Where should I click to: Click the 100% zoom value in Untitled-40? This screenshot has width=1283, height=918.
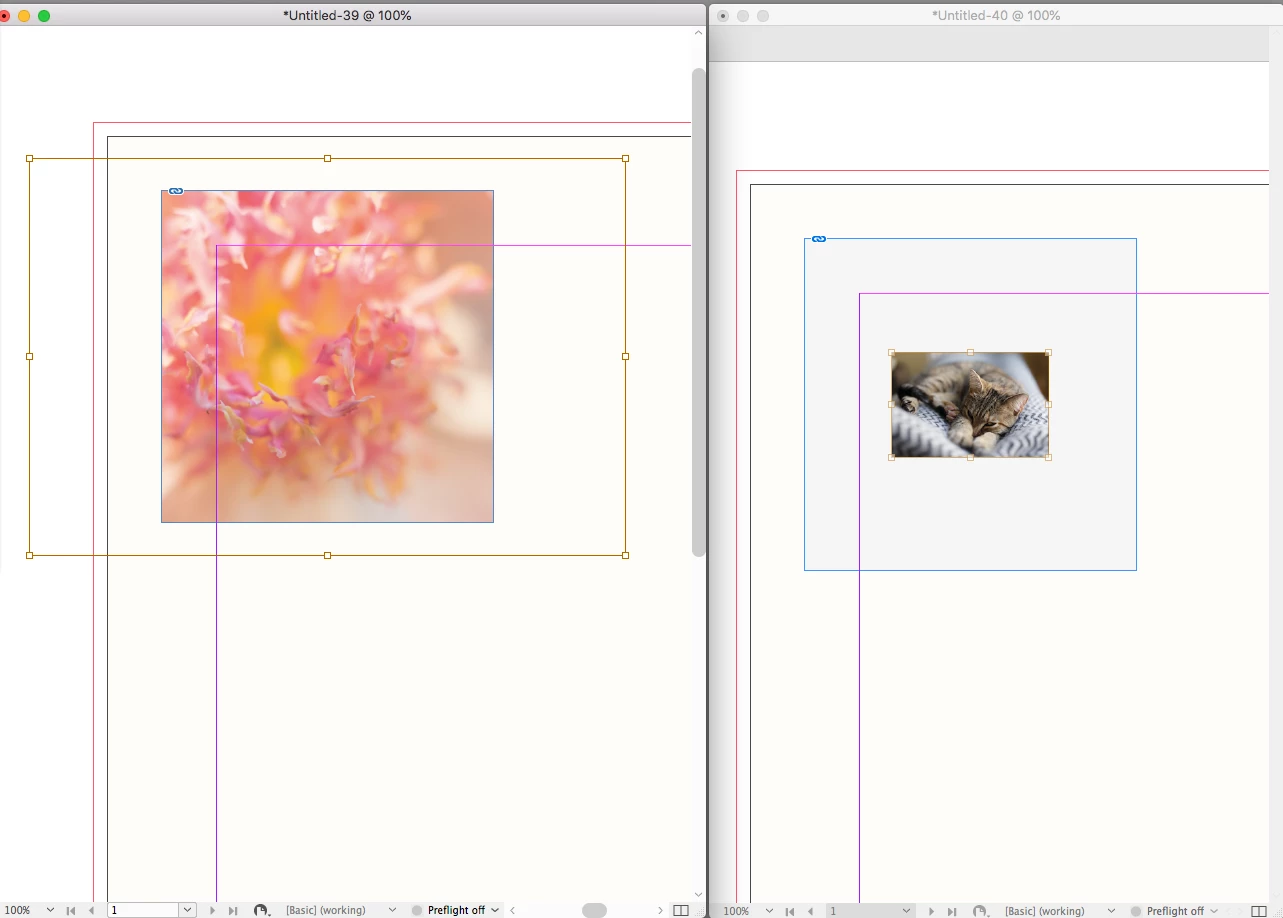[x=736, y=911]
